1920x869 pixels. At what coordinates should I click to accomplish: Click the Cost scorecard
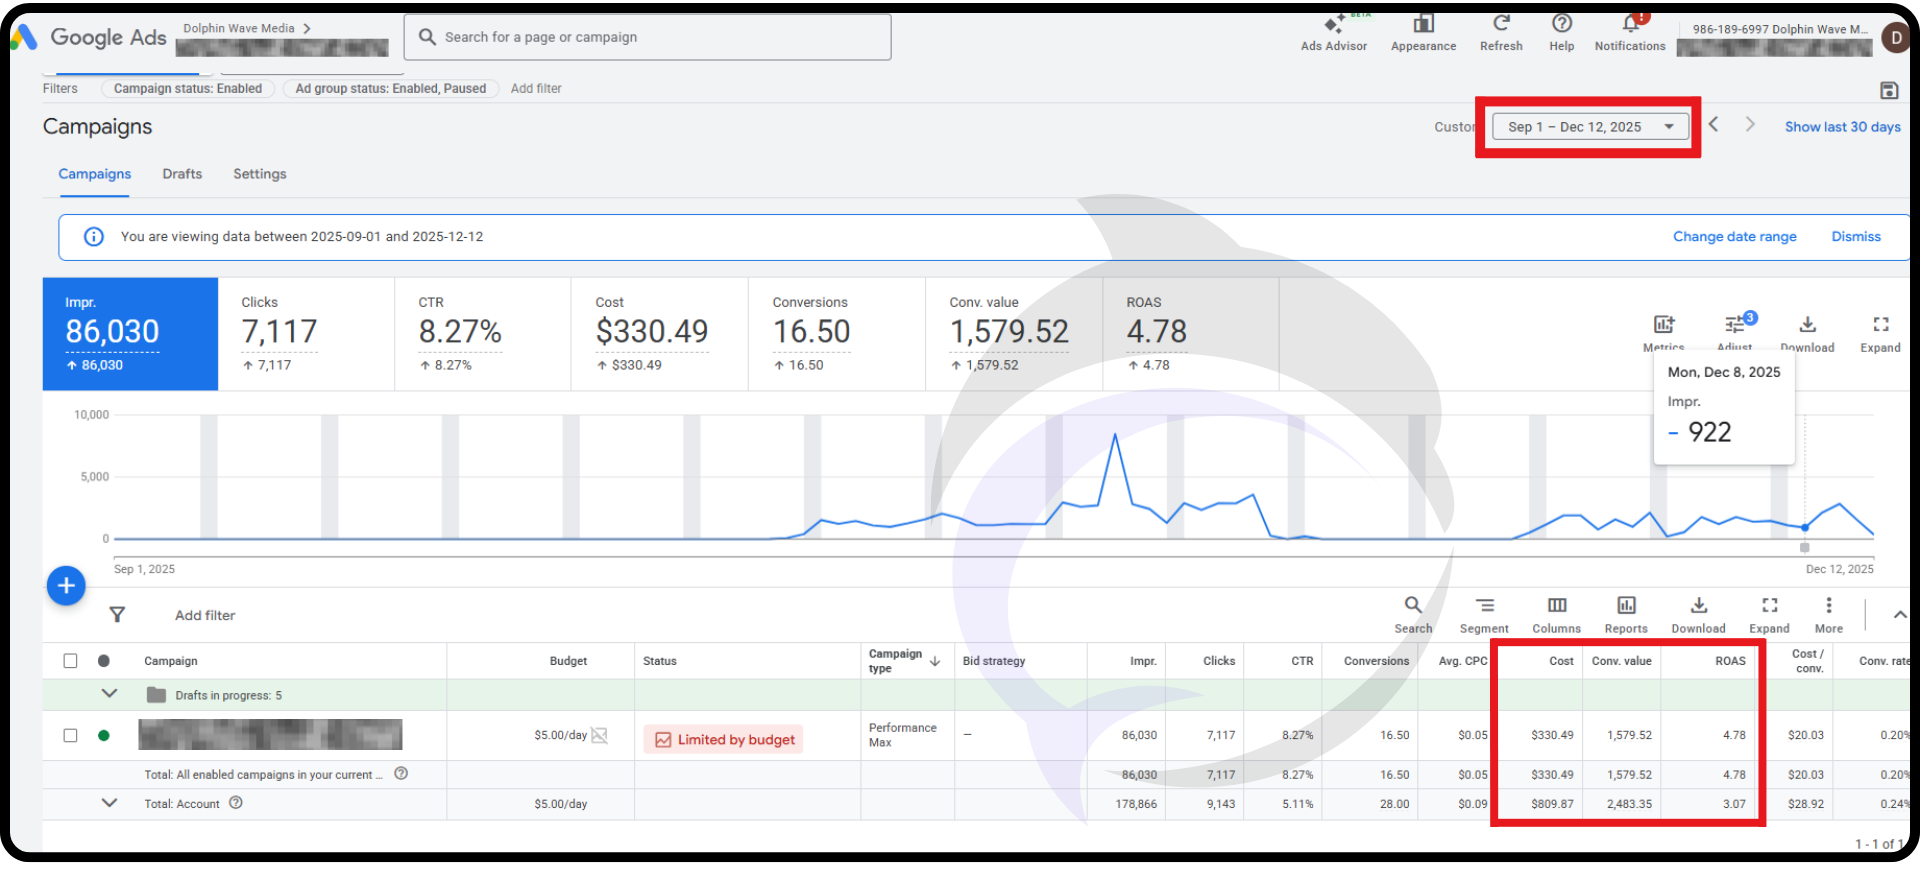660,334
